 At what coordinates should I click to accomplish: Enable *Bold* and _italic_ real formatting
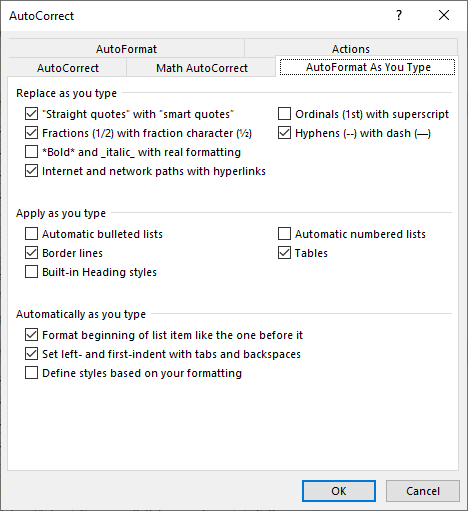(x=31, y=152)
